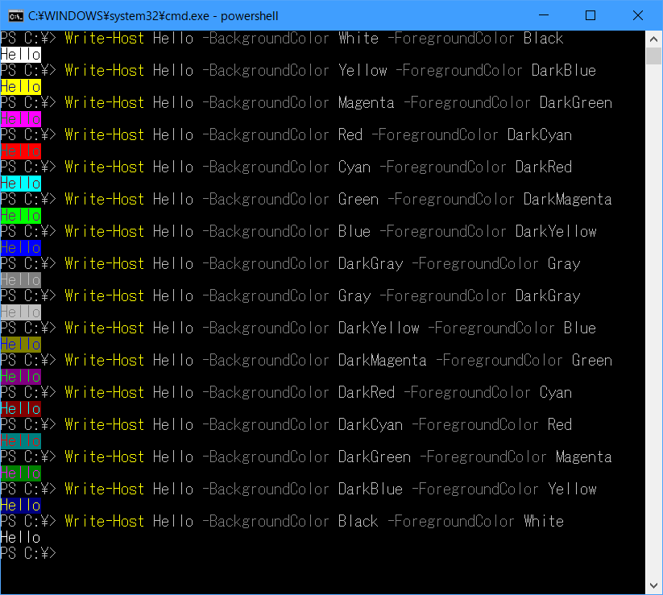Click the window title text 'cmd.exe - powershell'
This screenshot has width=663, height=595.
[220, 16]
